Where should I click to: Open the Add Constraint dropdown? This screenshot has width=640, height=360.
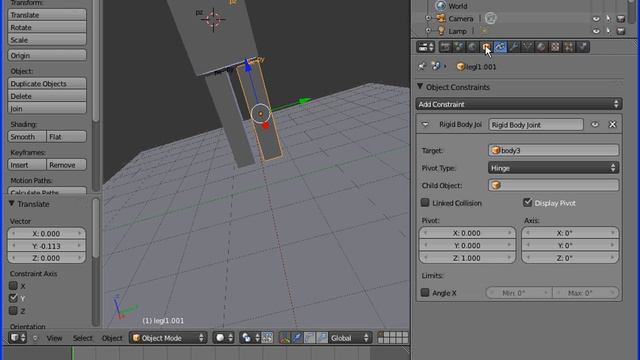click(519, 104)
